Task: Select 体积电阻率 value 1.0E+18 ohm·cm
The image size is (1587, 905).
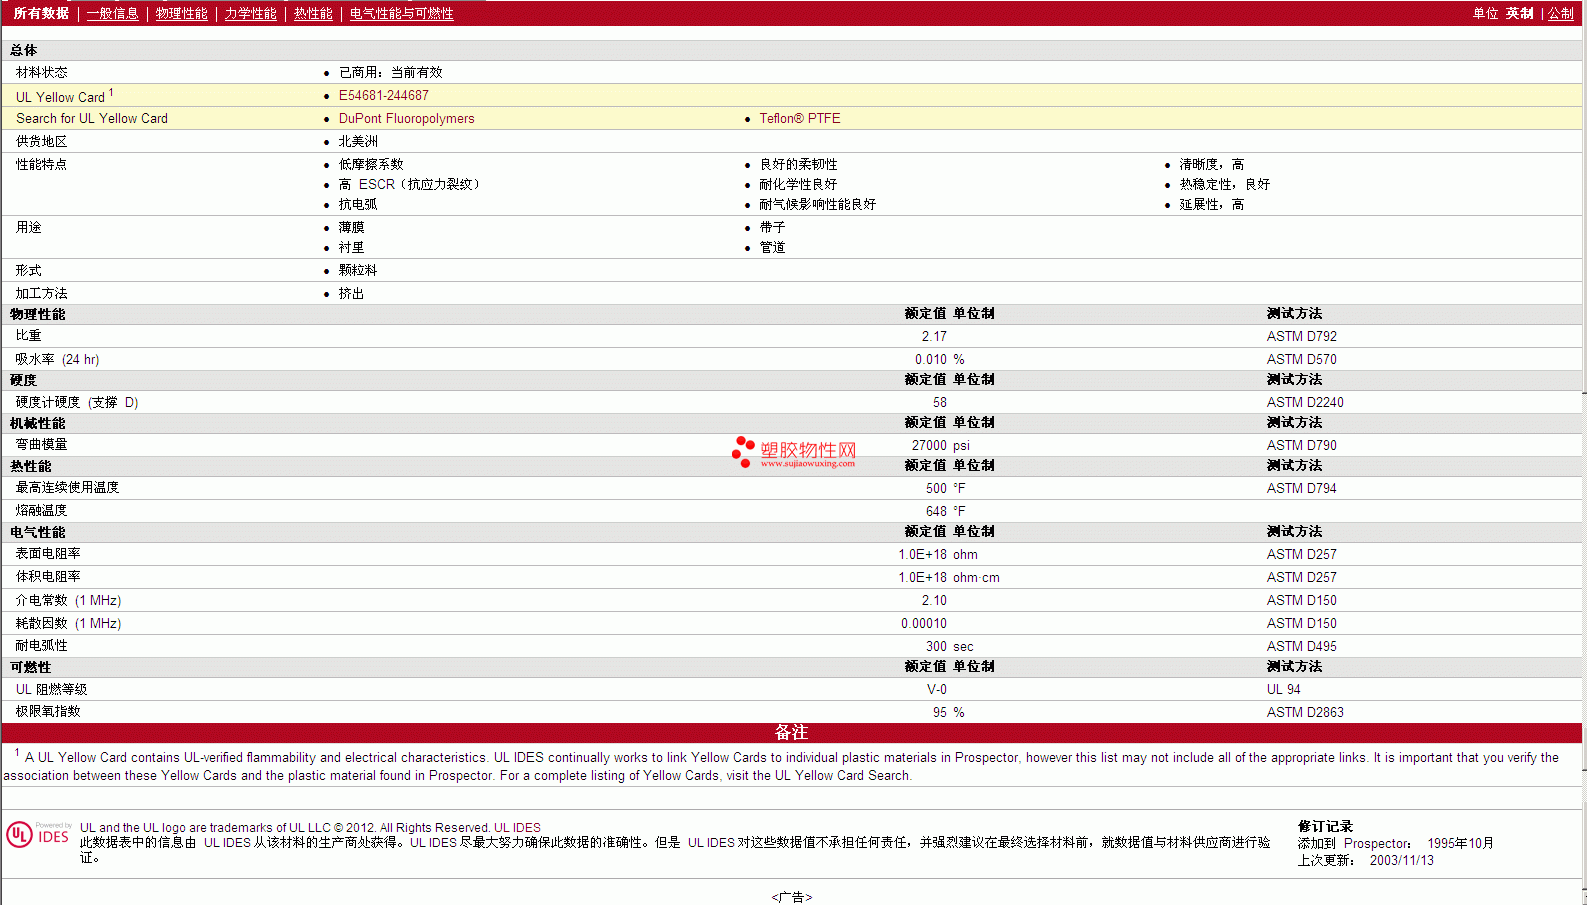Action: click(x=949, y=577)
